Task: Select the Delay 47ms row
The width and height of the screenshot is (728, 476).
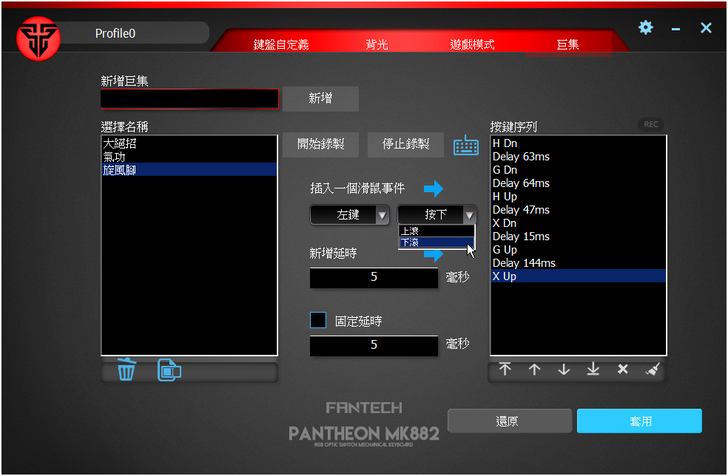Action: [578, 210]
